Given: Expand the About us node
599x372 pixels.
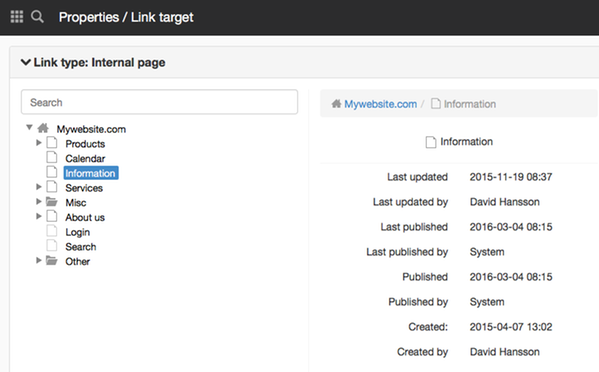Looking at the screenshot, I should 39,216.
